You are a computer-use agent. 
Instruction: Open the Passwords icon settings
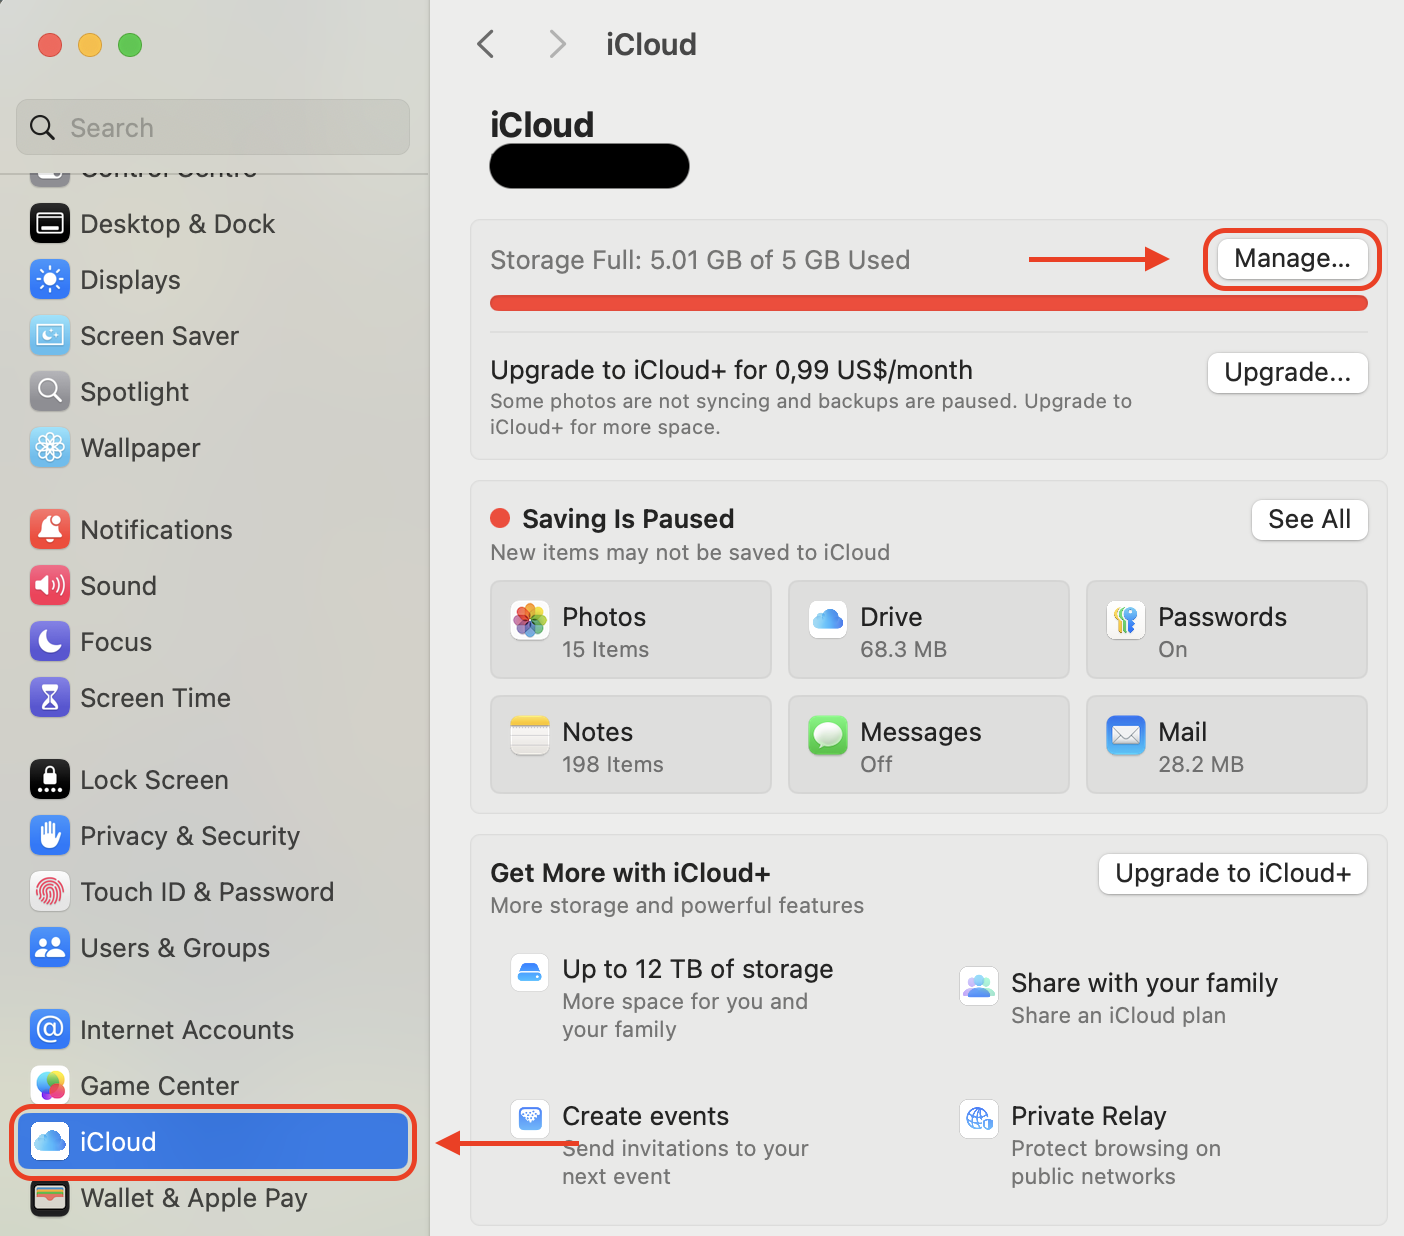tap(1125, 620)
